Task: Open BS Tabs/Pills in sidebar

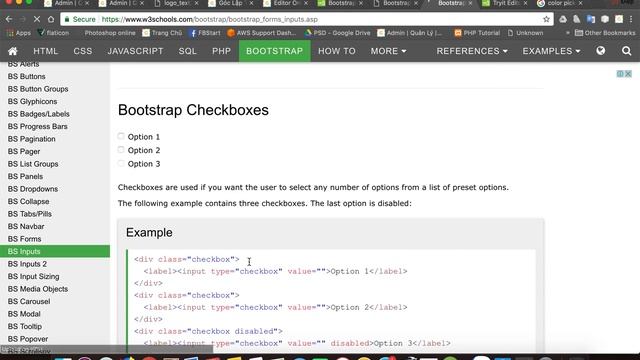Action: (x=29, y=214)
